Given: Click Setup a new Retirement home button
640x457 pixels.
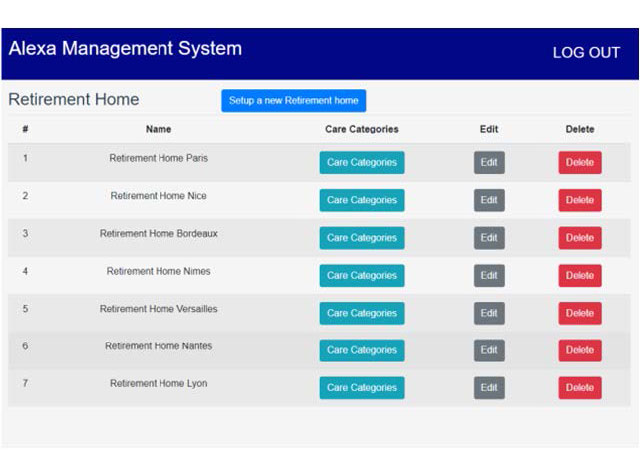Looking at the screenshot, I should [293, 101].
